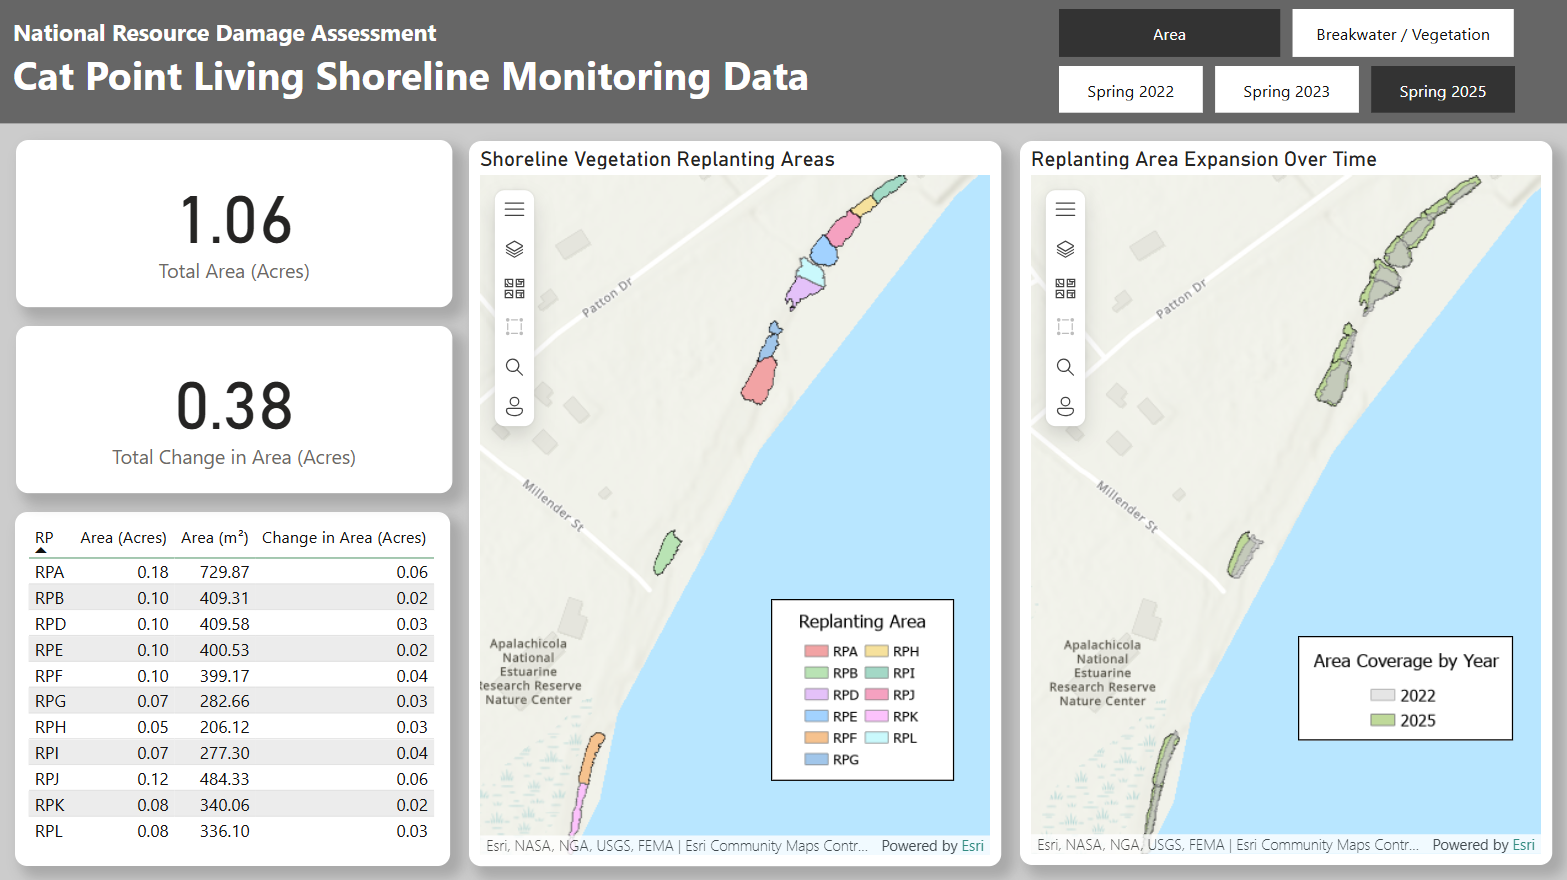The width and height of the screenshot is (1567, 880).
Task: Select the Spring 2022 period
Action: (1130, 90)
